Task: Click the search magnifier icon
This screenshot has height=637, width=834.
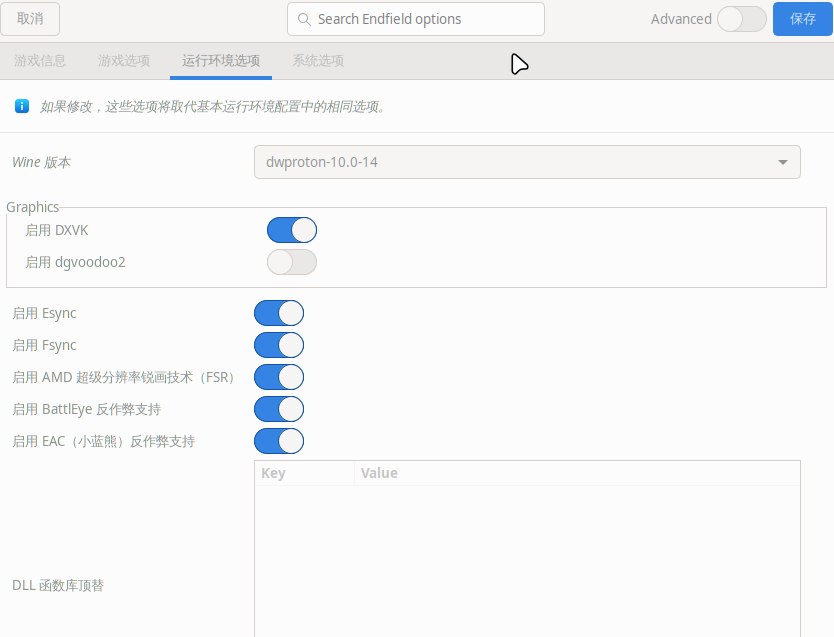Action: click(303, 19)
